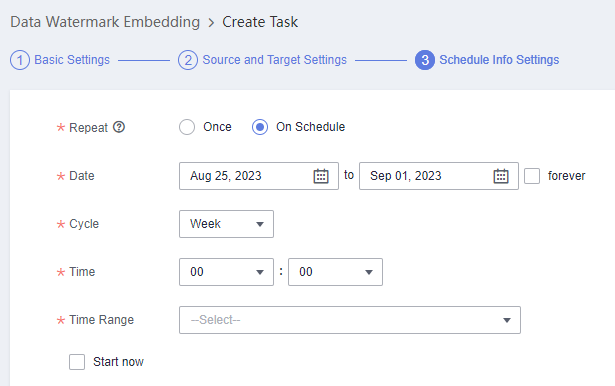The height and width of the screenshot is (386, 615).
Task: Go to Source and Target Settings step
Action: coord(275,60)
